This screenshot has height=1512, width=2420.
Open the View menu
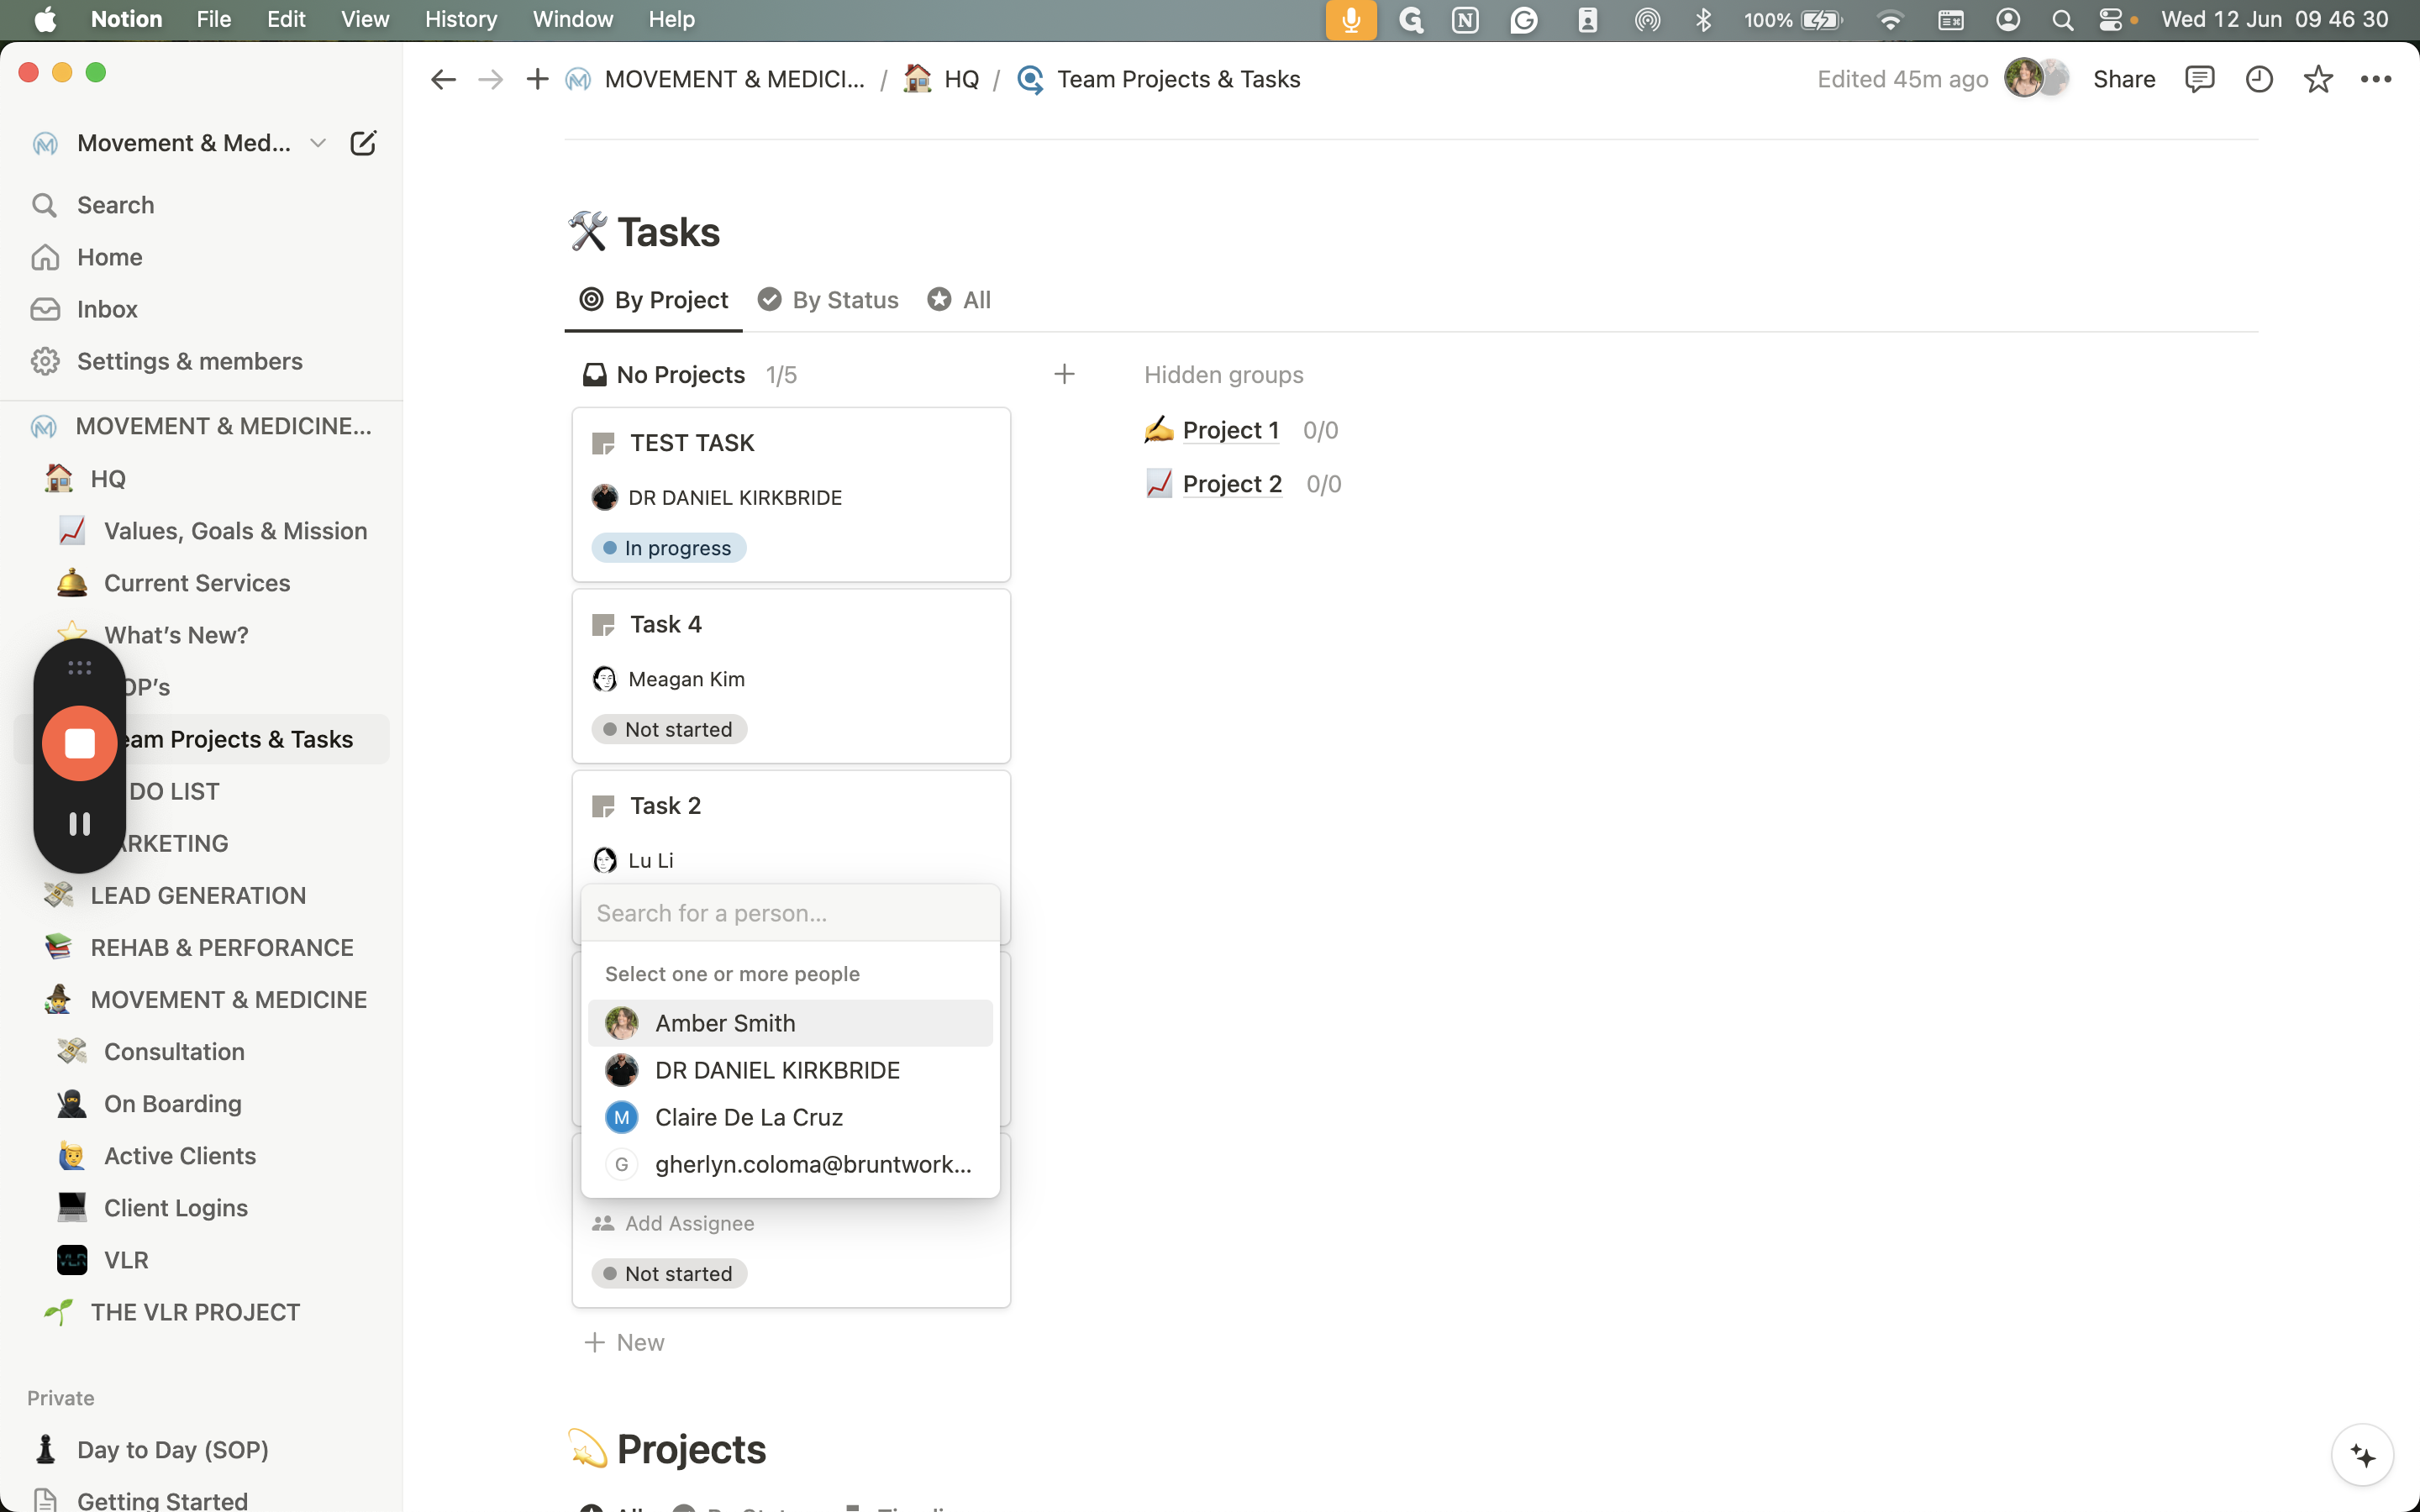coord(364,20)
